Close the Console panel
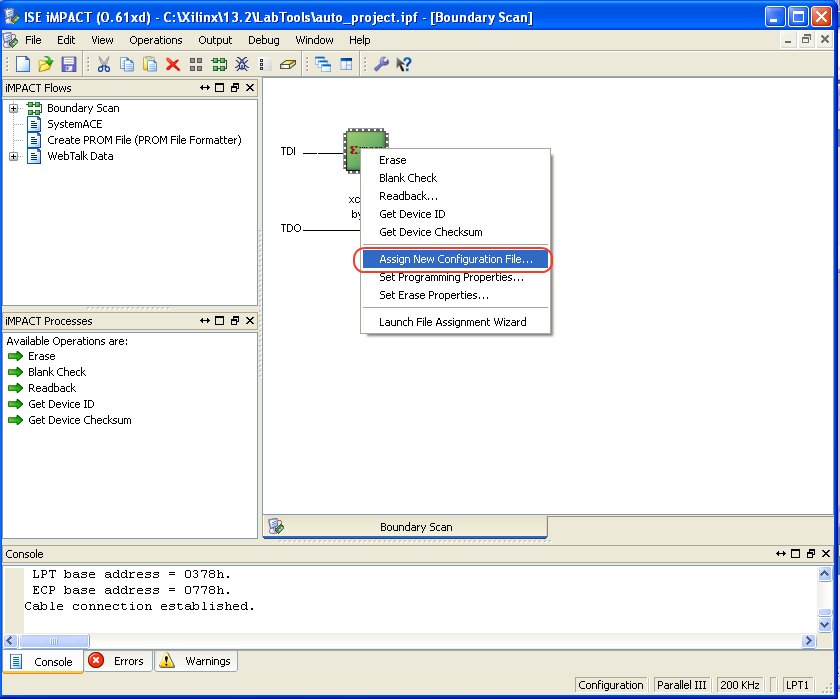 click(x=826, y=554)
